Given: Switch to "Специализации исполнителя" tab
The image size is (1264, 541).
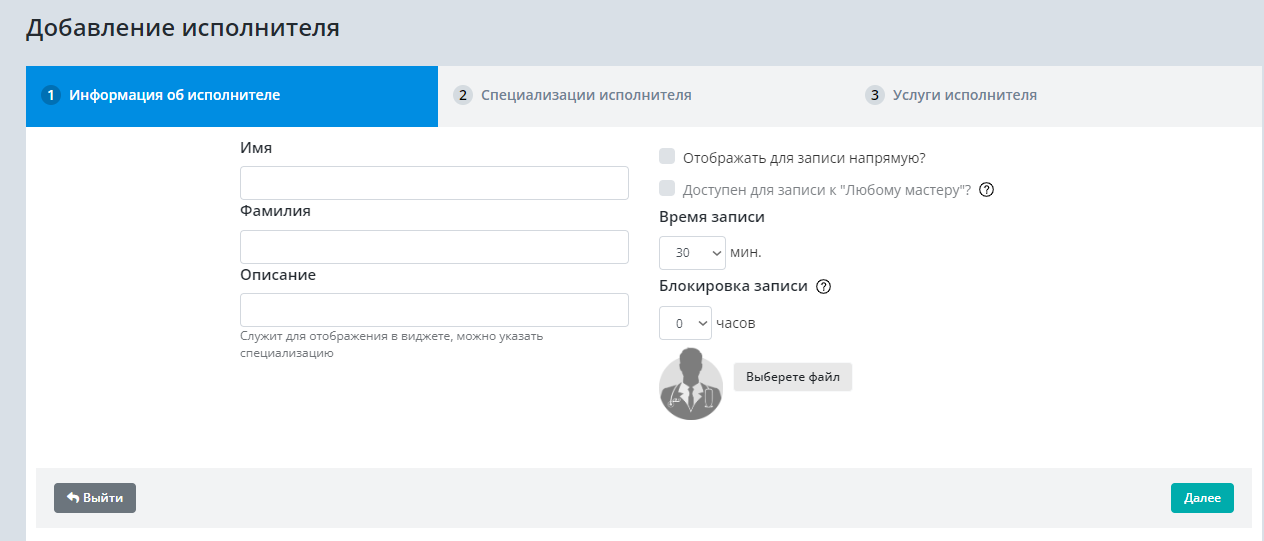Looking at the screenshot, I should point(586,96).
